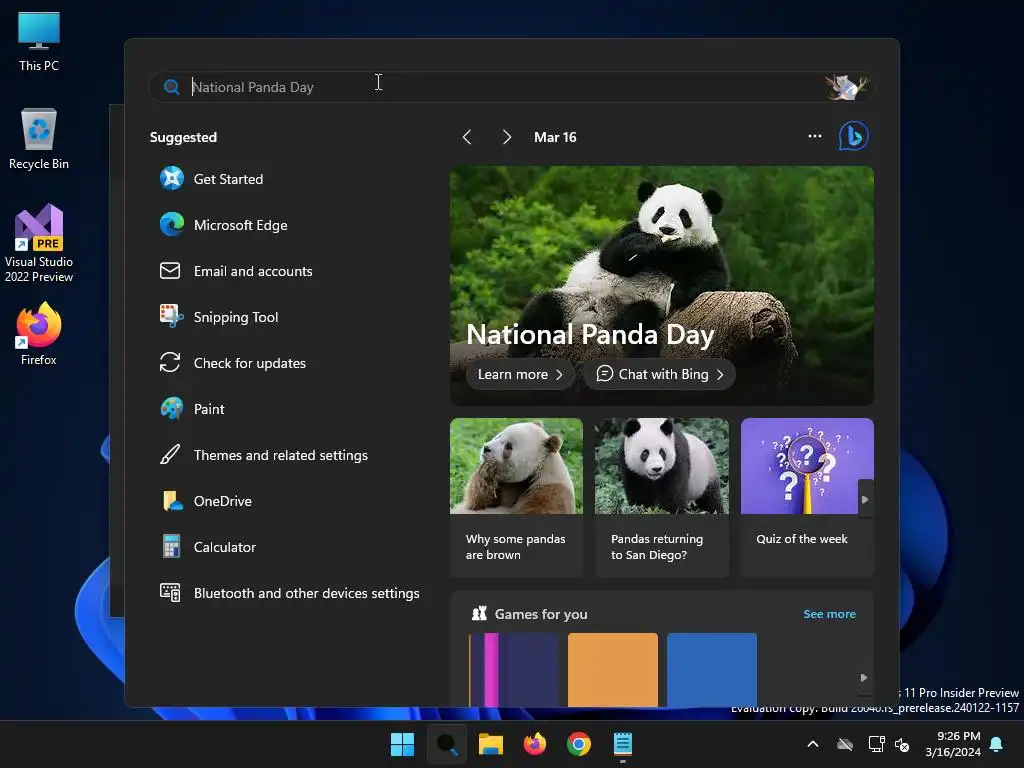1024x768 pixels.
Task: Open the Quiz of the week card
Action: click(x=807, y=498)
